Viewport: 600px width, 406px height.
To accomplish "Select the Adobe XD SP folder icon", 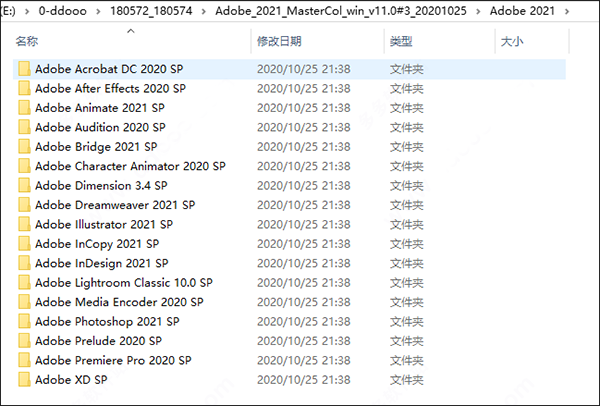I will [x=24, y=380].
